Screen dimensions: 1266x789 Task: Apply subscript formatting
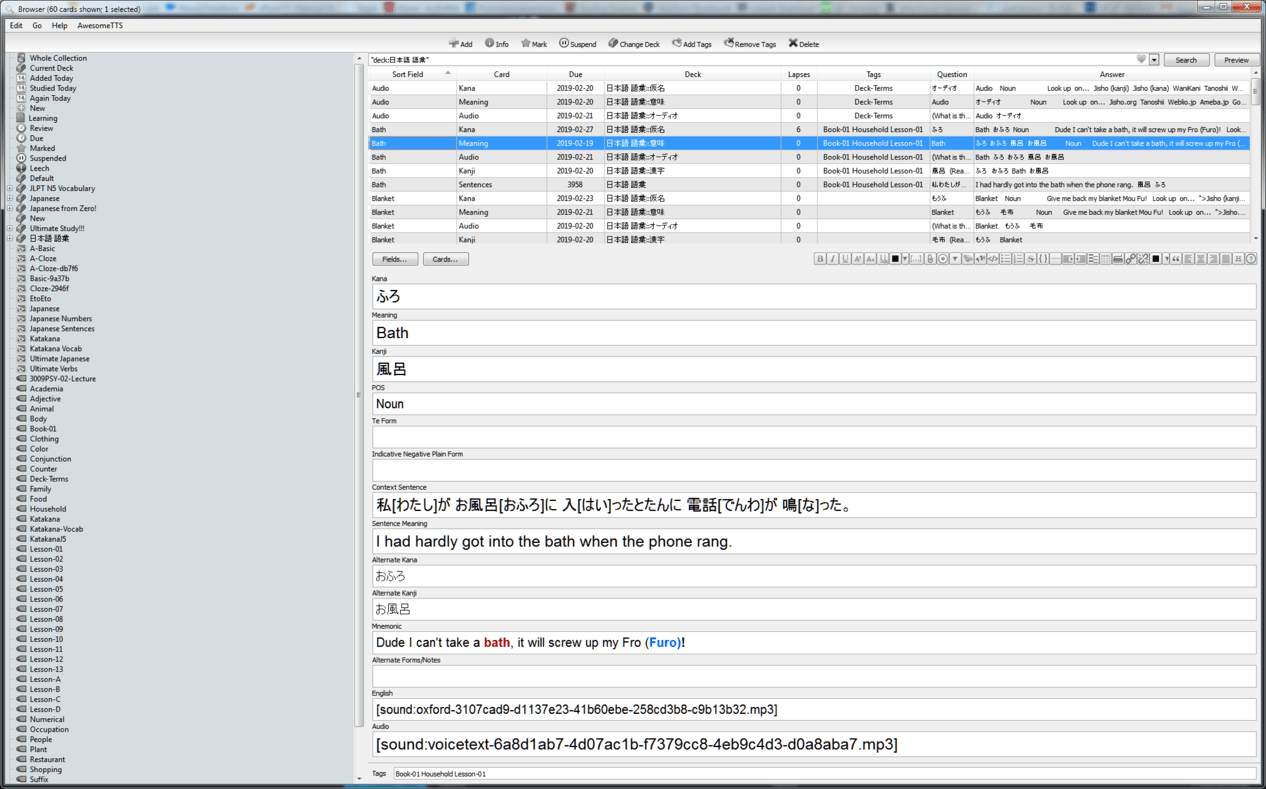tap(870, 259)
